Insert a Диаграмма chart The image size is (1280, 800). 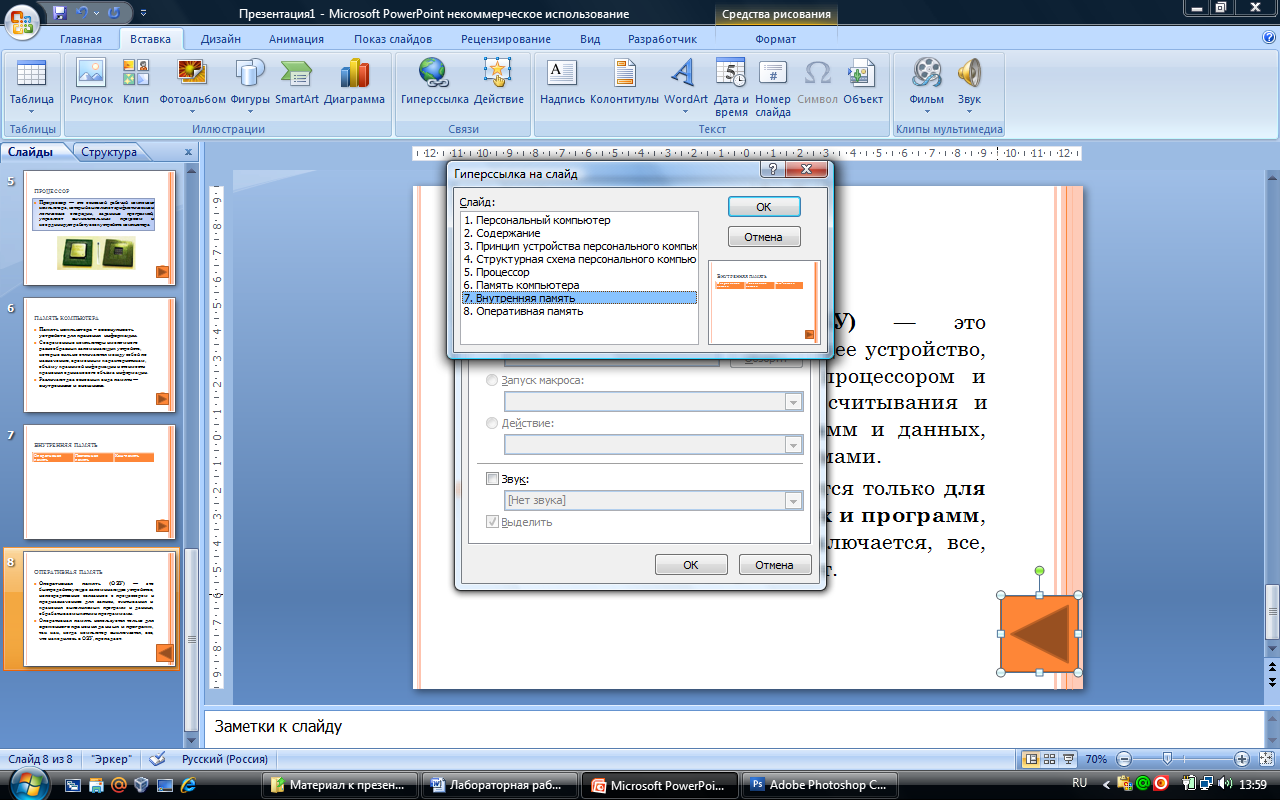pos(354,82)
